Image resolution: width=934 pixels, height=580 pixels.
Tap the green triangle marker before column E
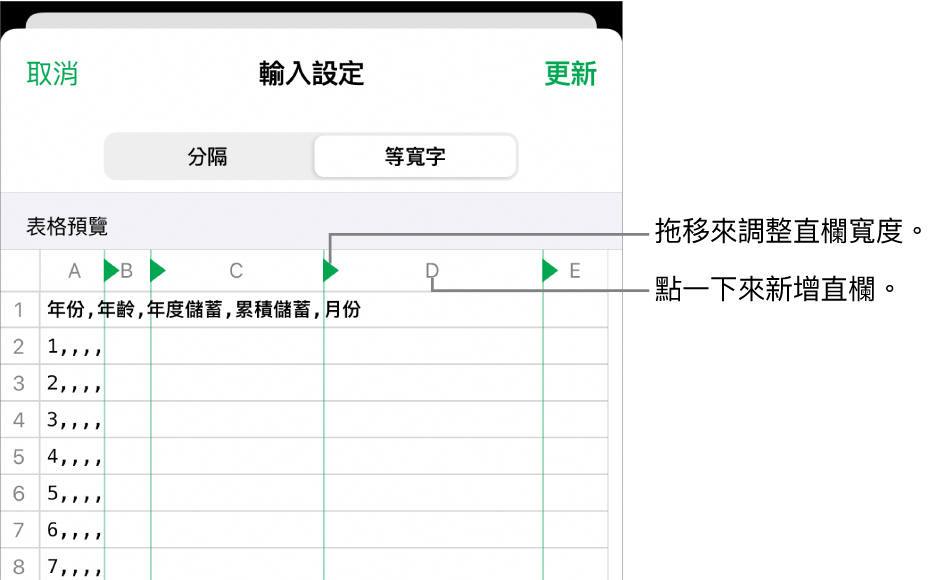(548, 271)
